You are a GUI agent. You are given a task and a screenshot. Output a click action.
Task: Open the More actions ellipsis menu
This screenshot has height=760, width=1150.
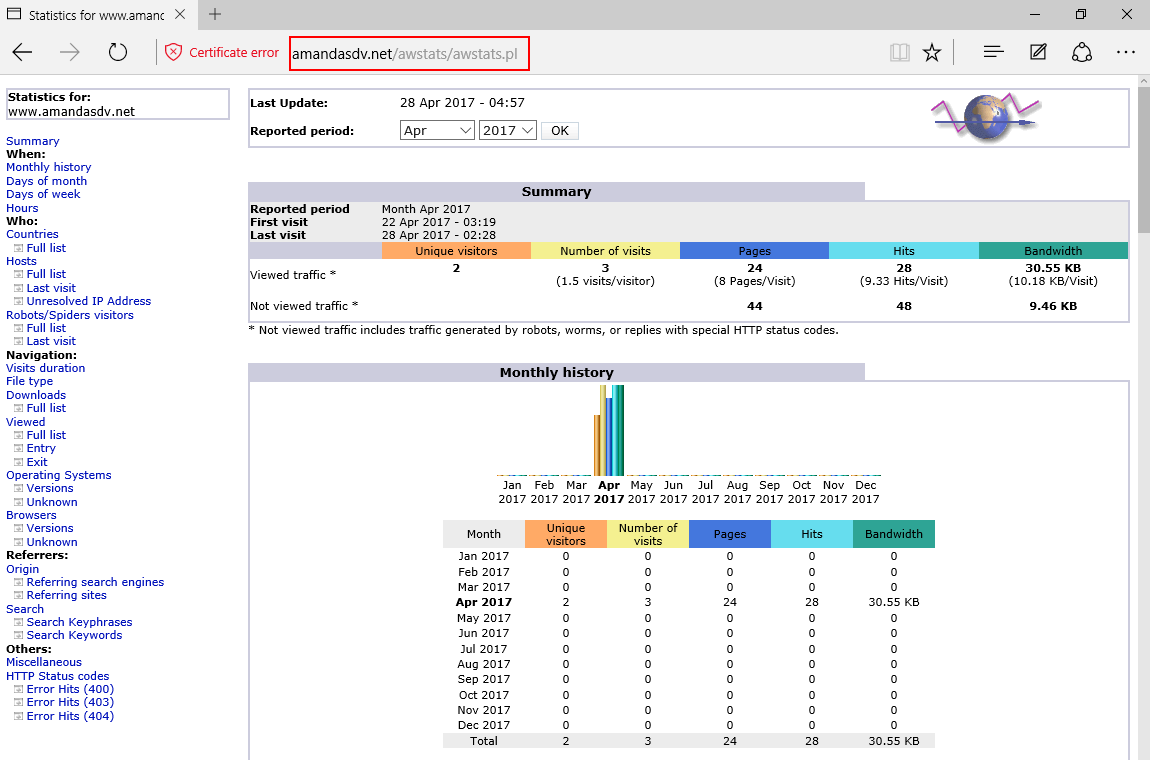(x=1126, y=52)
